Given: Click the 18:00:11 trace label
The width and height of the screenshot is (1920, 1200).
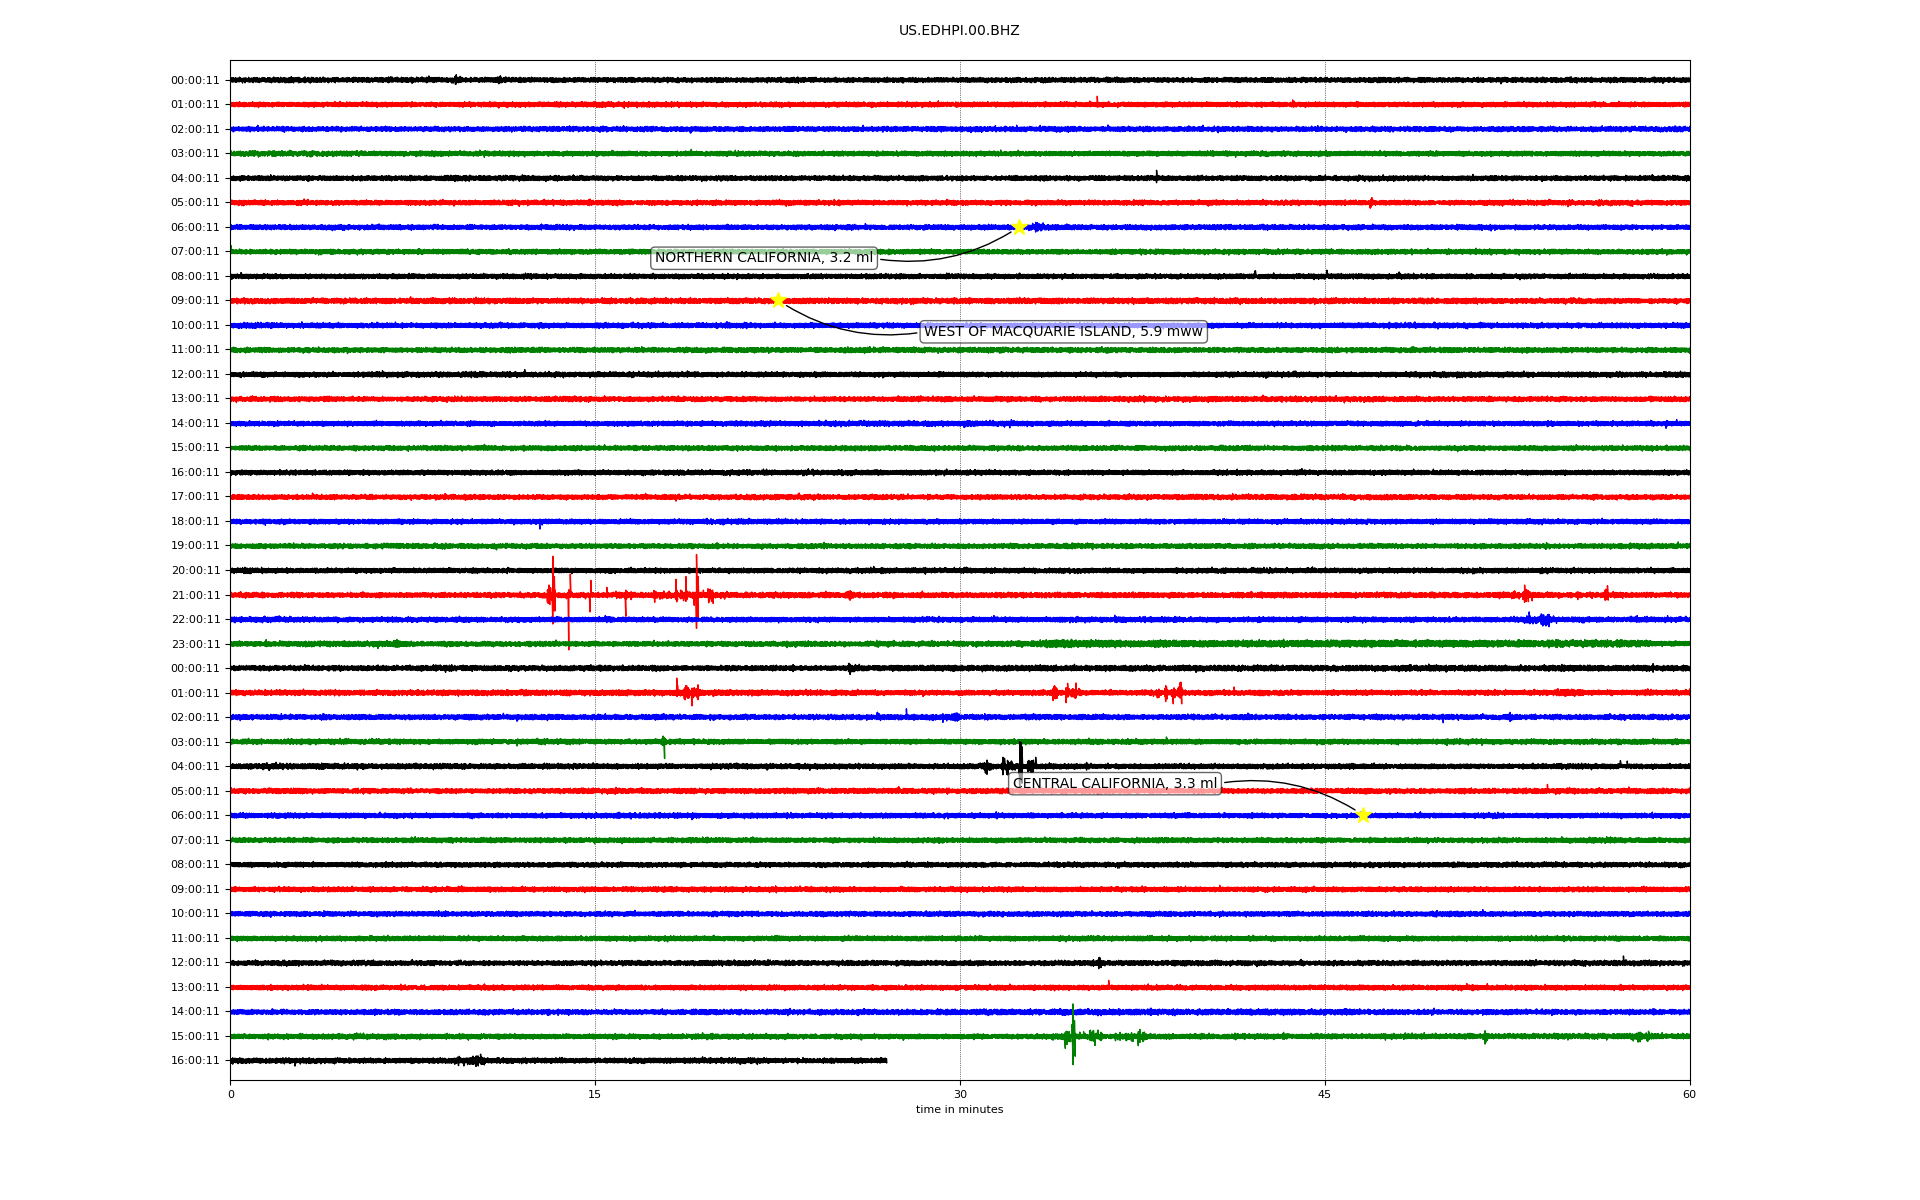Looking at the screenshot, I should (195, 522).
